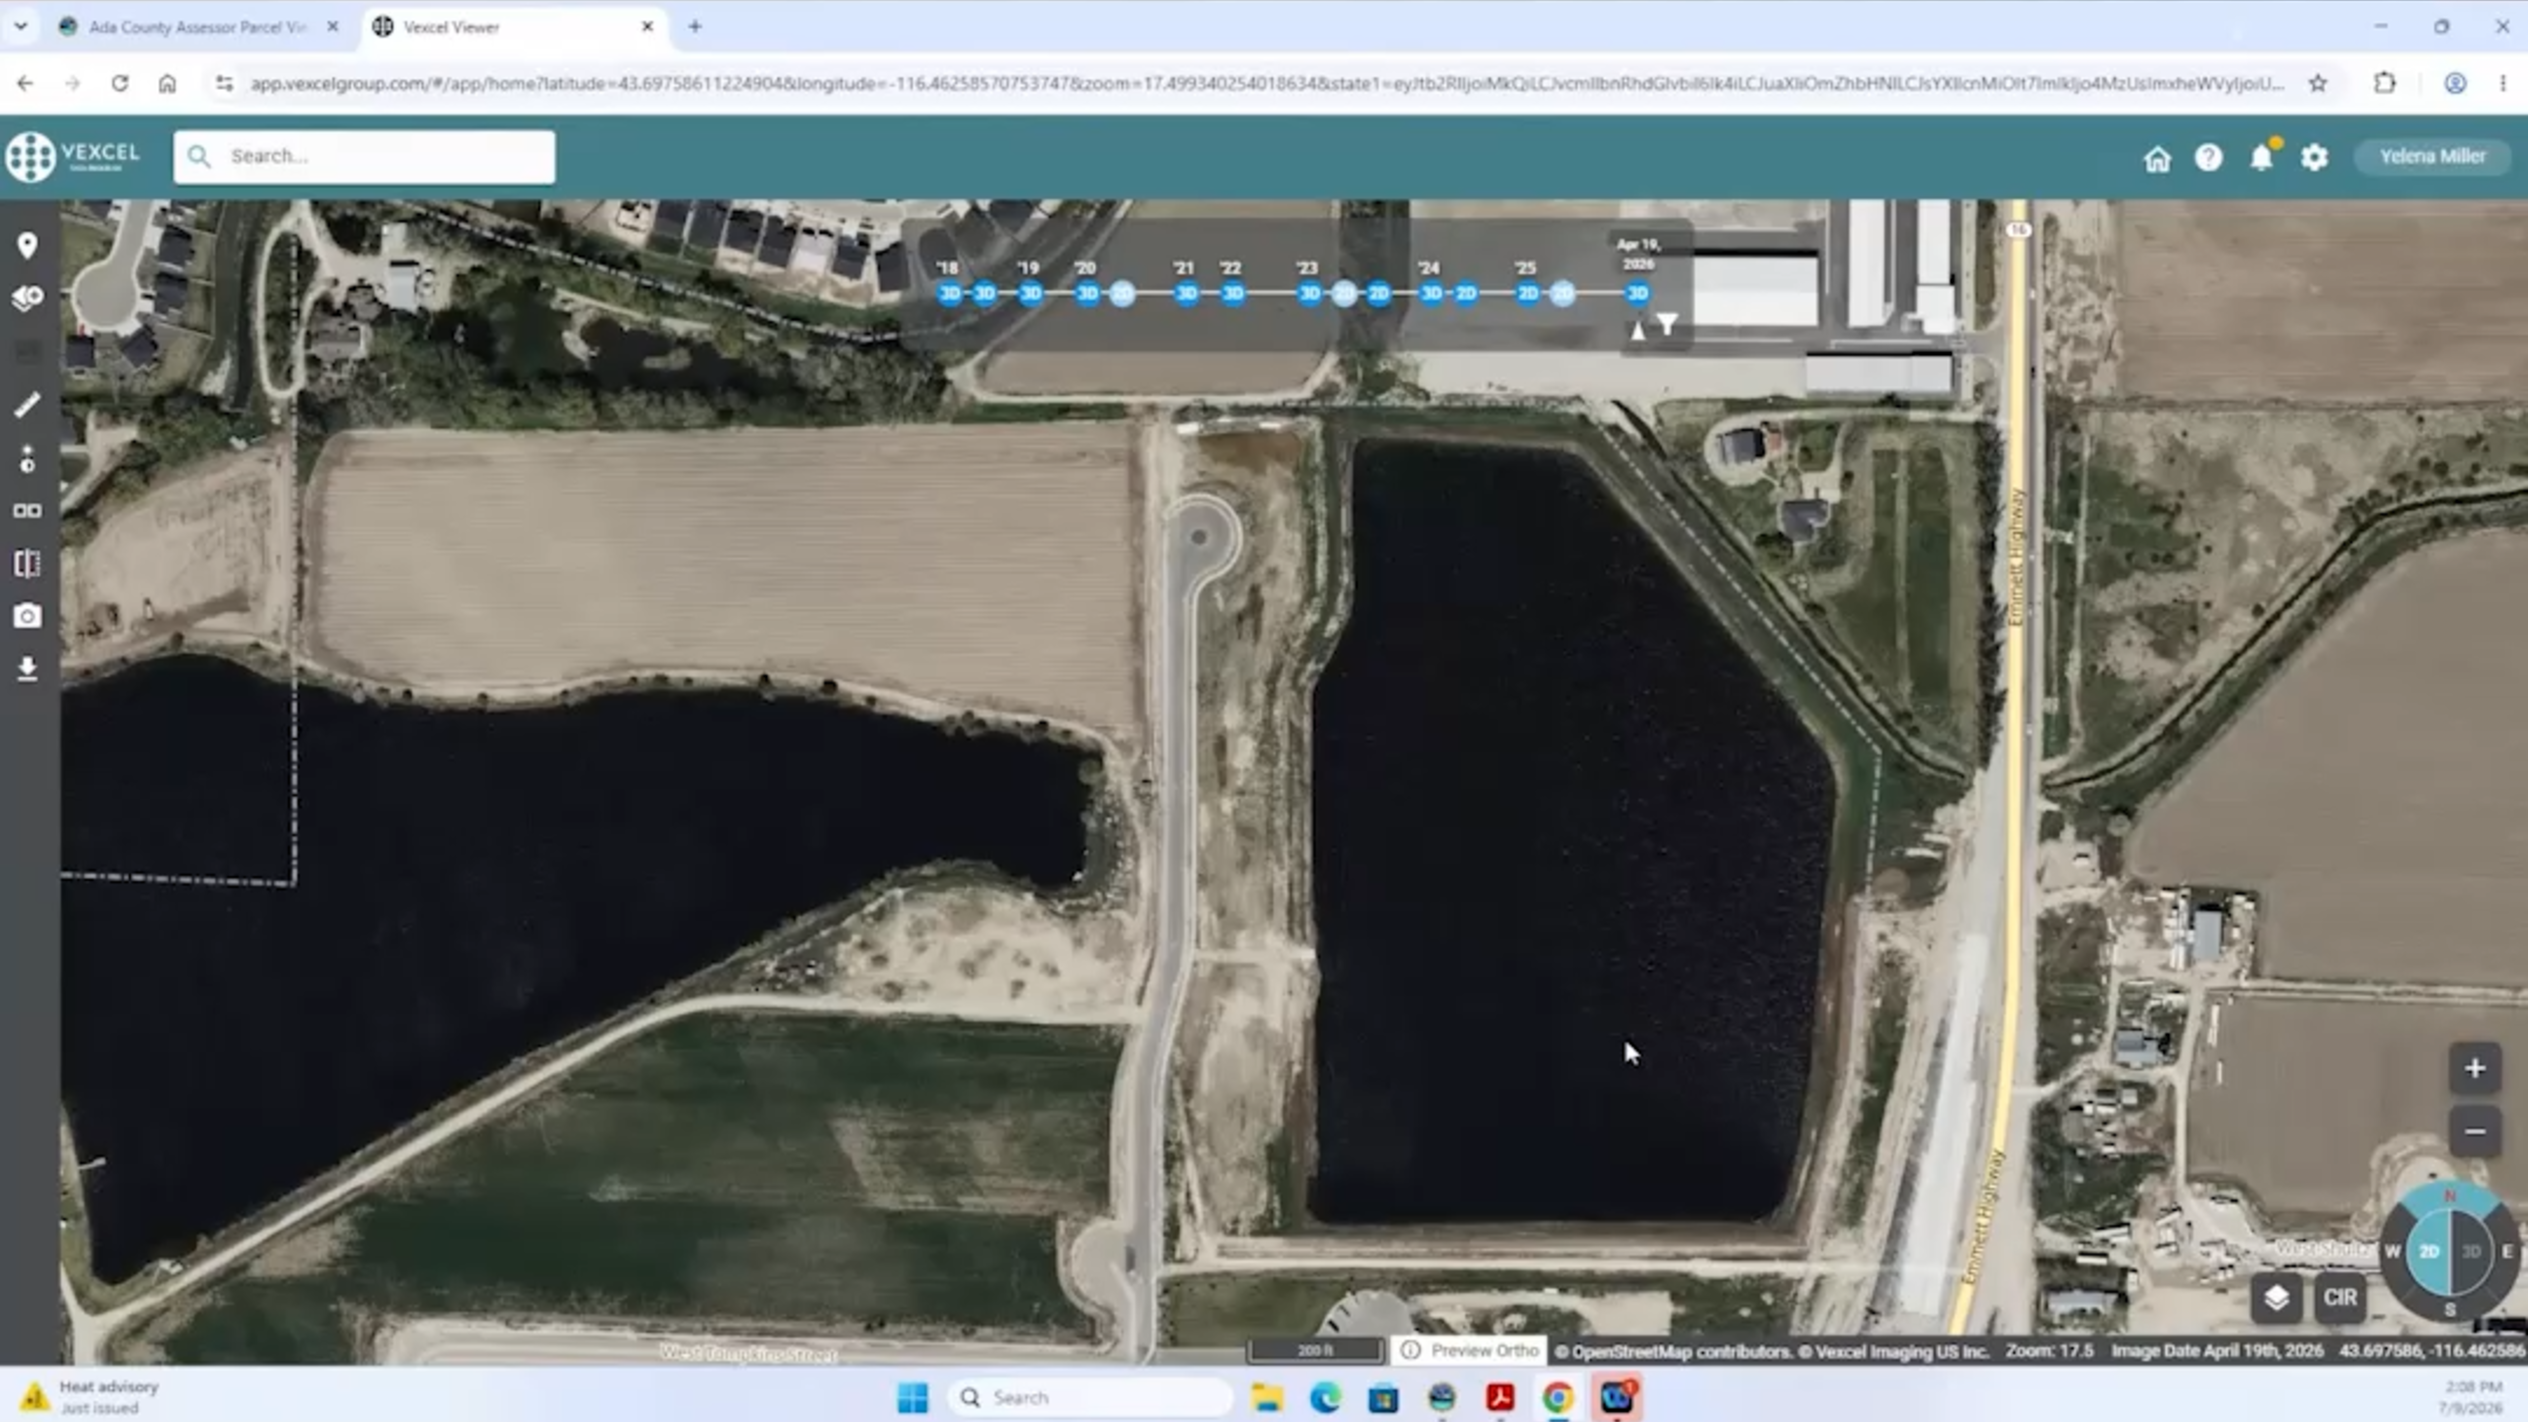View site information icon in address bar
The width and height of the screenshot is (2528, 1422).
coord(224,83)
